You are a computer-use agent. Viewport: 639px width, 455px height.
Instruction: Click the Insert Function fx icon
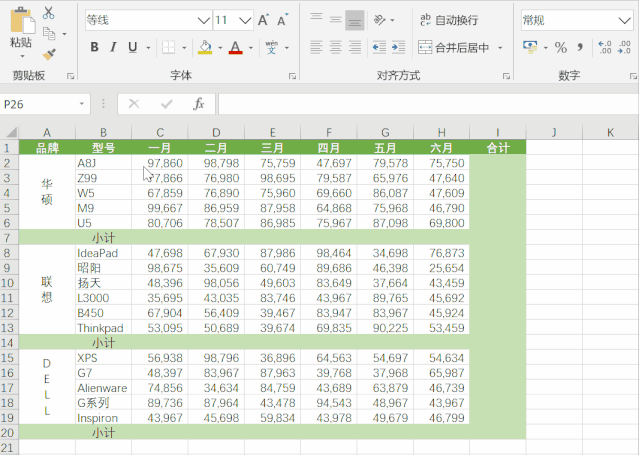pos(198,104)
